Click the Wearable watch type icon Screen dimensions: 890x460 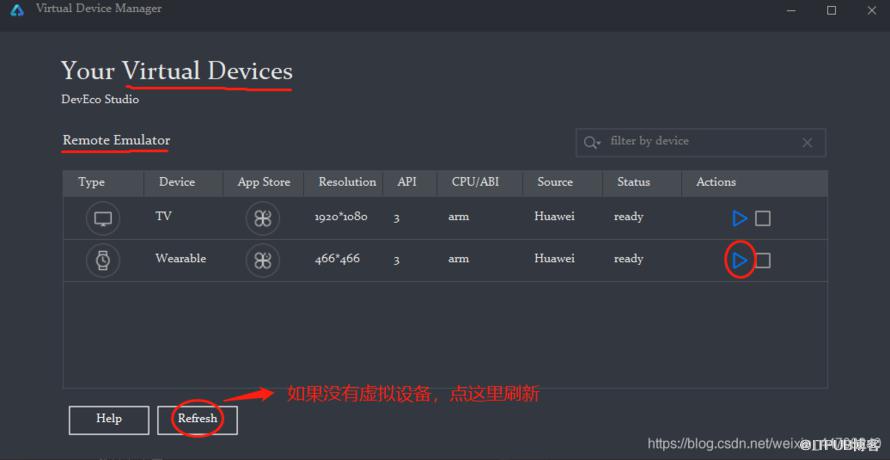tap(103, 261)
